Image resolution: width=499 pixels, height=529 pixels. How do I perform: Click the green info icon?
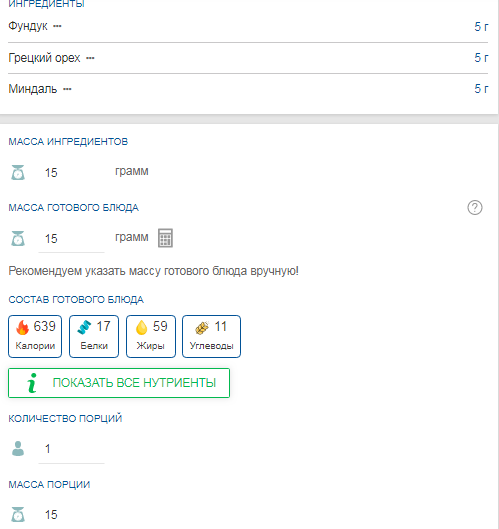pyautogui.click(x=32, y=383)
